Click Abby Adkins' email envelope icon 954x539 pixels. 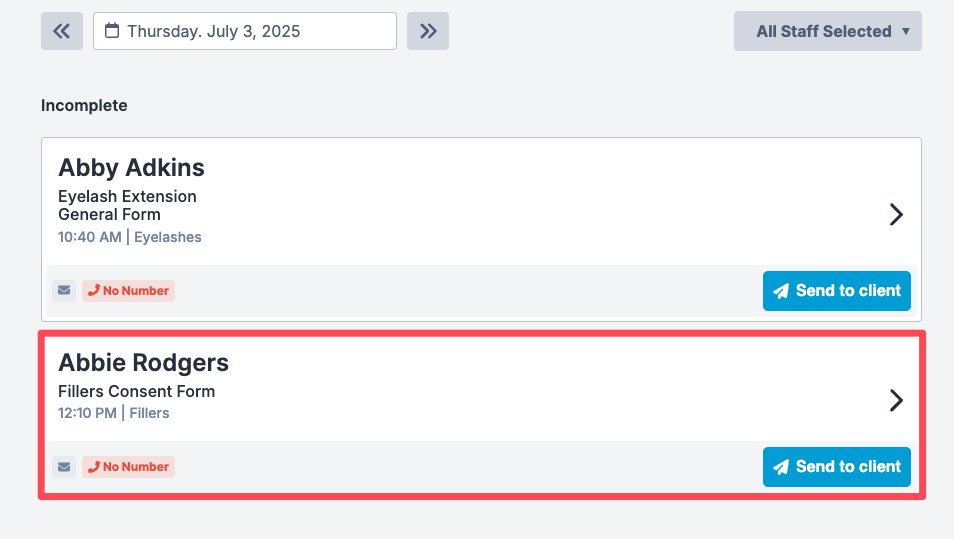[64, 291]
